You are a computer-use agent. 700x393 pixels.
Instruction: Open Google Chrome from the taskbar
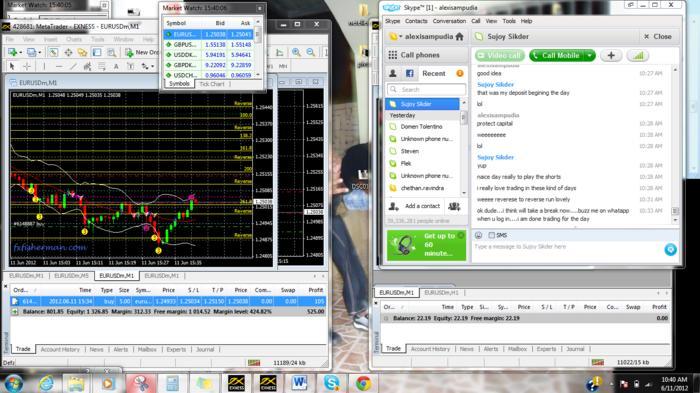coord(363,383)
